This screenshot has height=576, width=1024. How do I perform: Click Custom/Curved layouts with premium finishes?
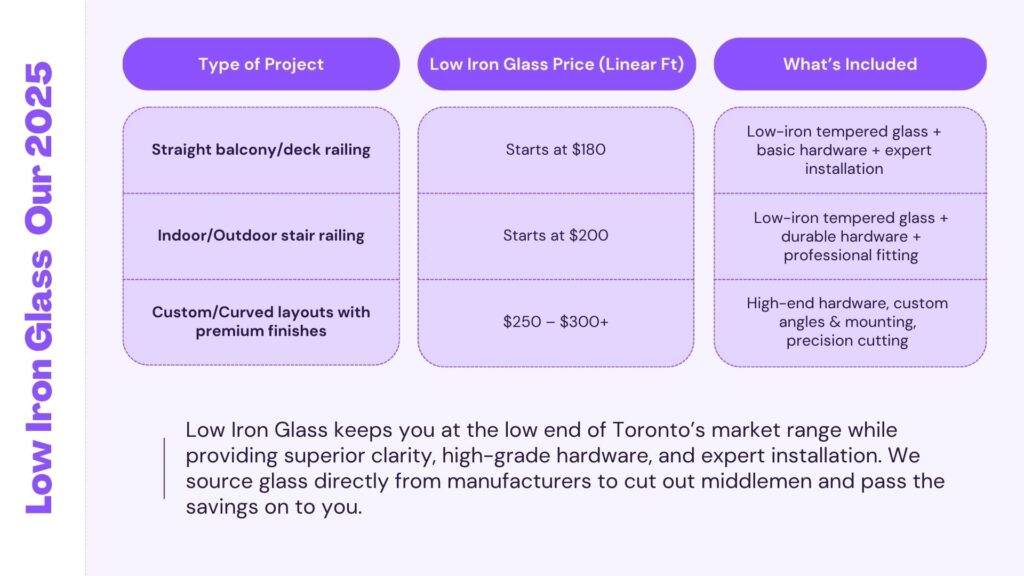261,321
